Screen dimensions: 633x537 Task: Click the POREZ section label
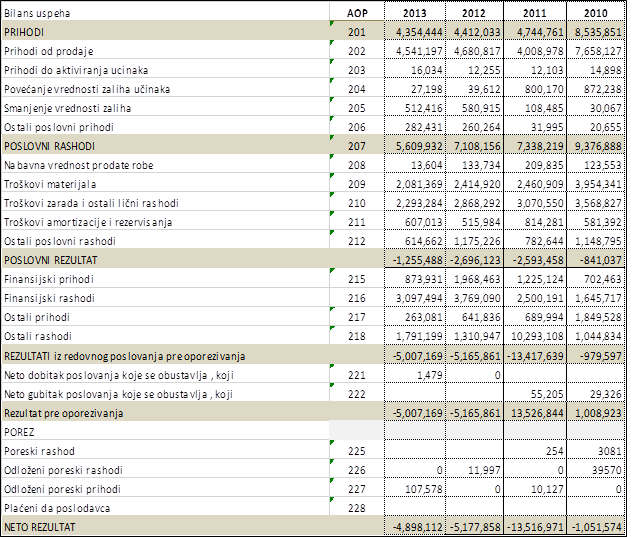(x=19, y=432)
